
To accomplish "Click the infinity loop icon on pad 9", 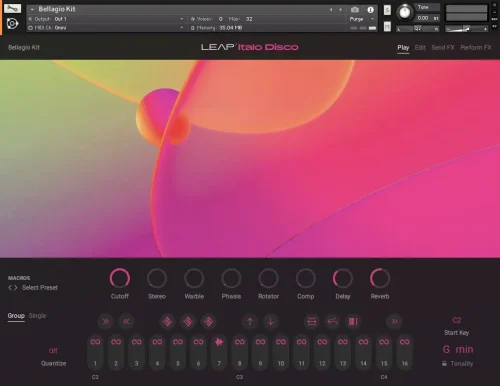I will coord(260,342).
